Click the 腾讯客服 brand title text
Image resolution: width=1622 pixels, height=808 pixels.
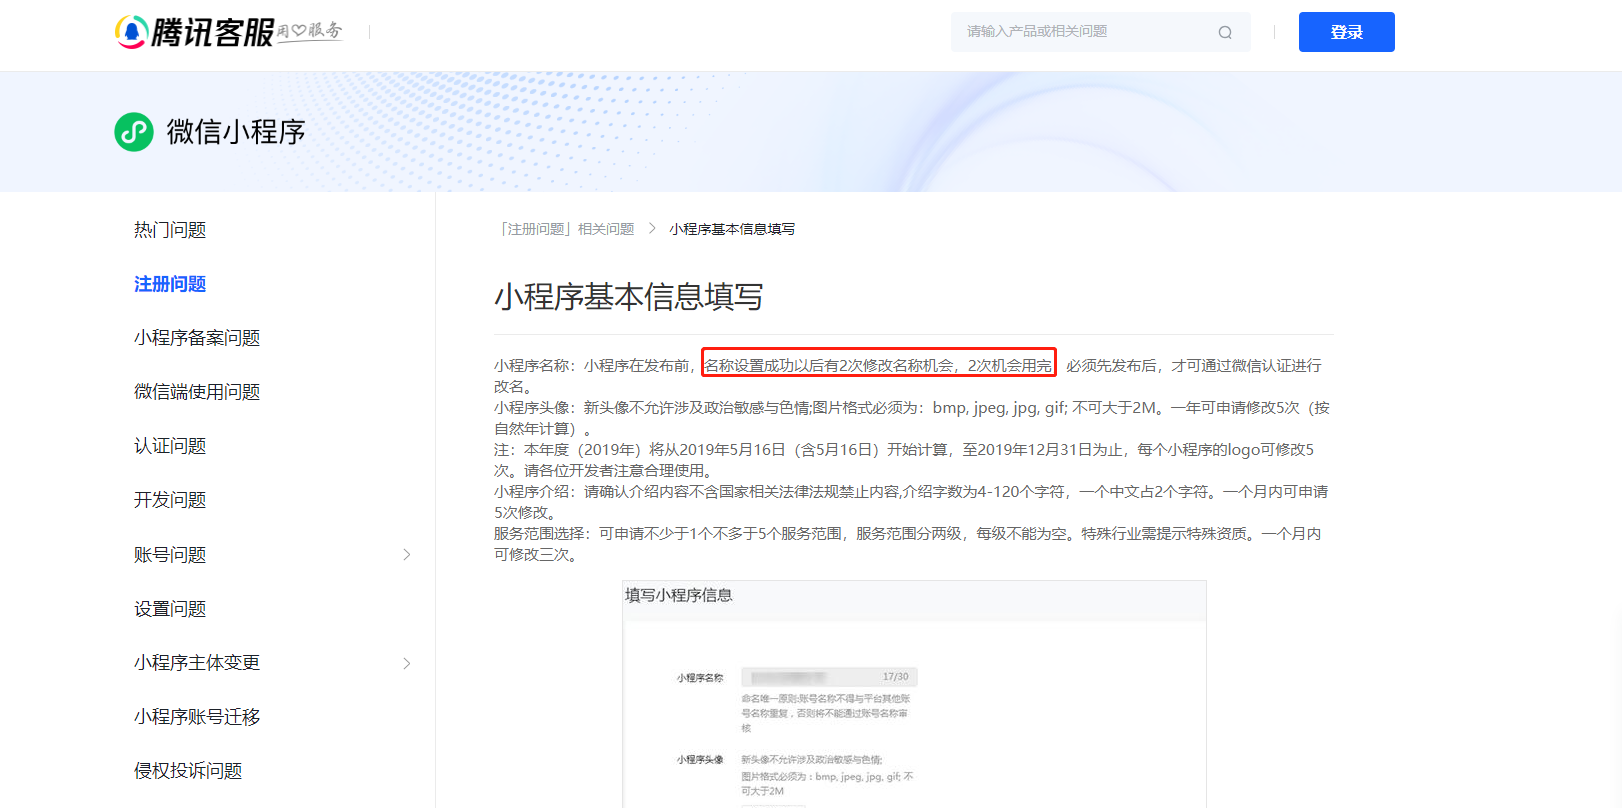pyautogui.click(x=212, y=32)
